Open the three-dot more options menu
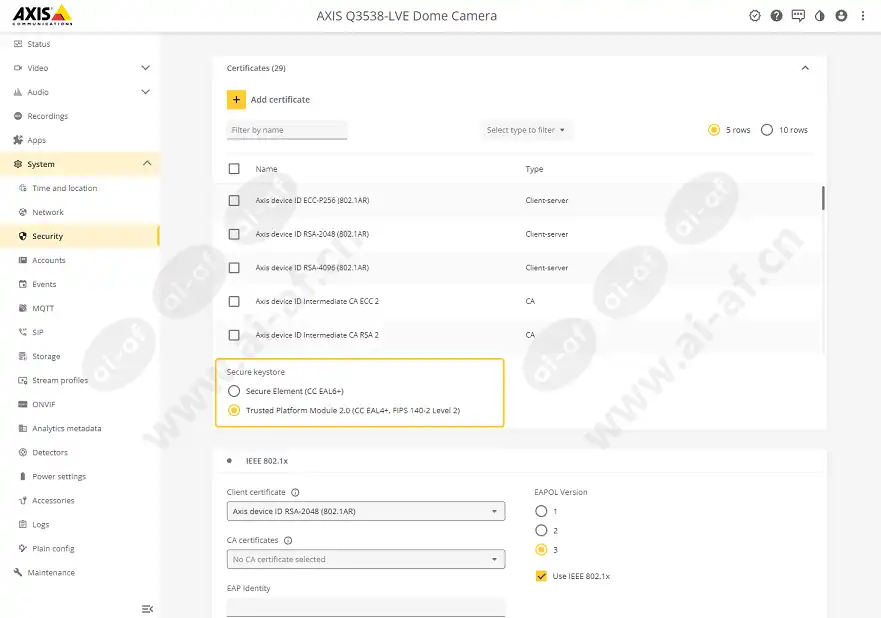881x618 pixels. click(862, 16)
